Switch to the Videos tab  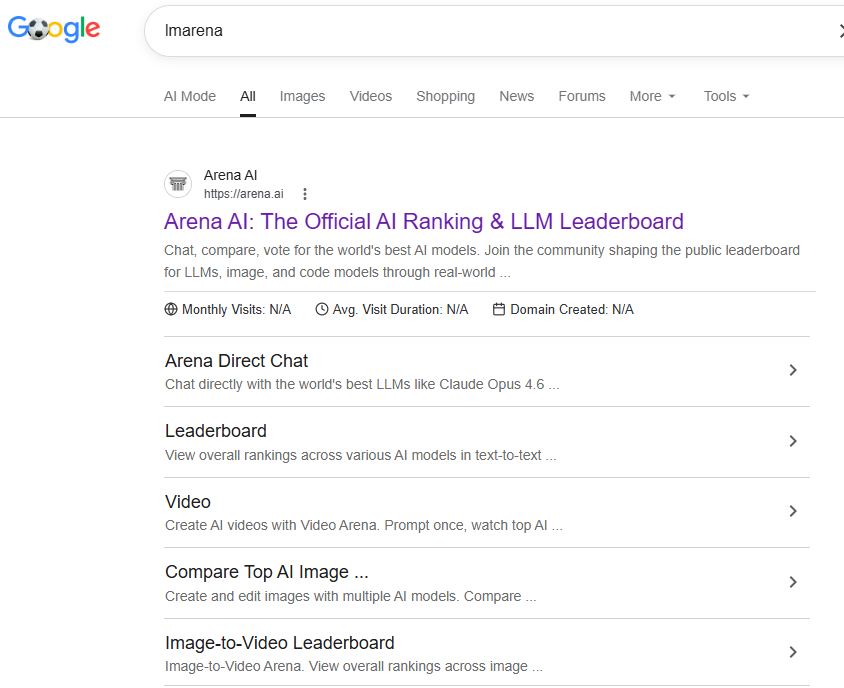(371, 96)
